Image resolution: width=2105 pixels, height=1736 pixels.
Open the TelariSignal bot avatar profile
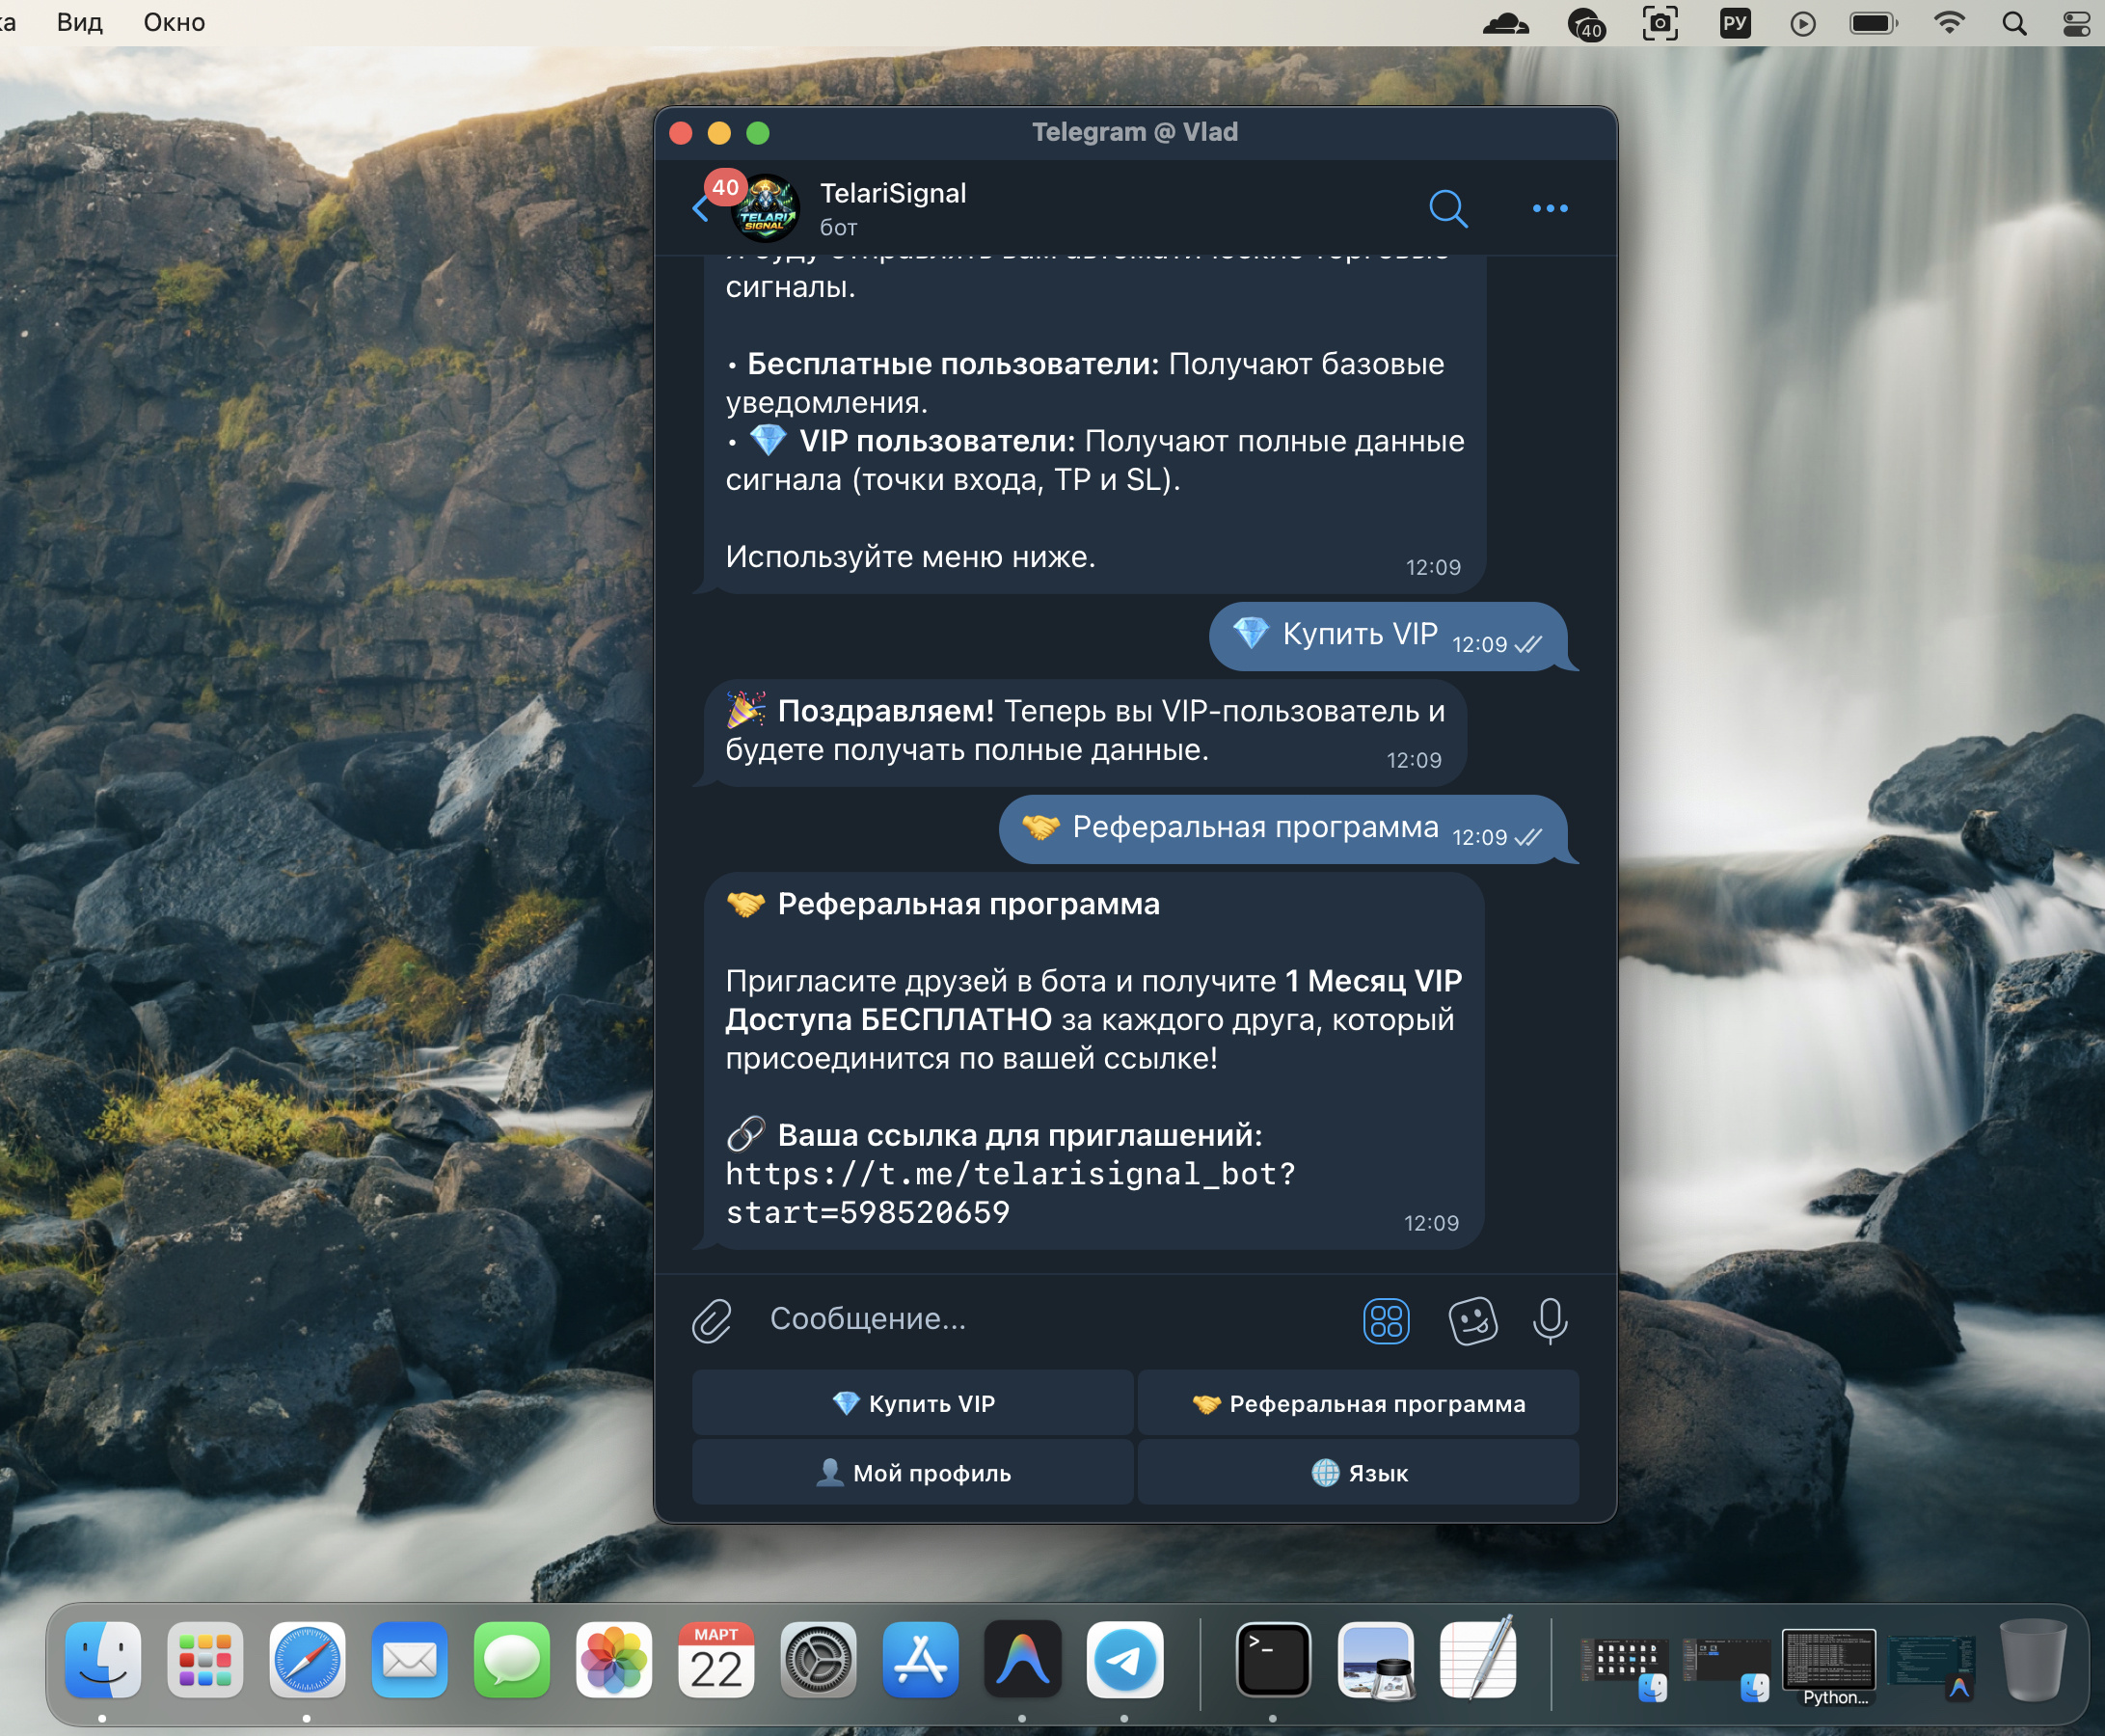tap(765, 208)
